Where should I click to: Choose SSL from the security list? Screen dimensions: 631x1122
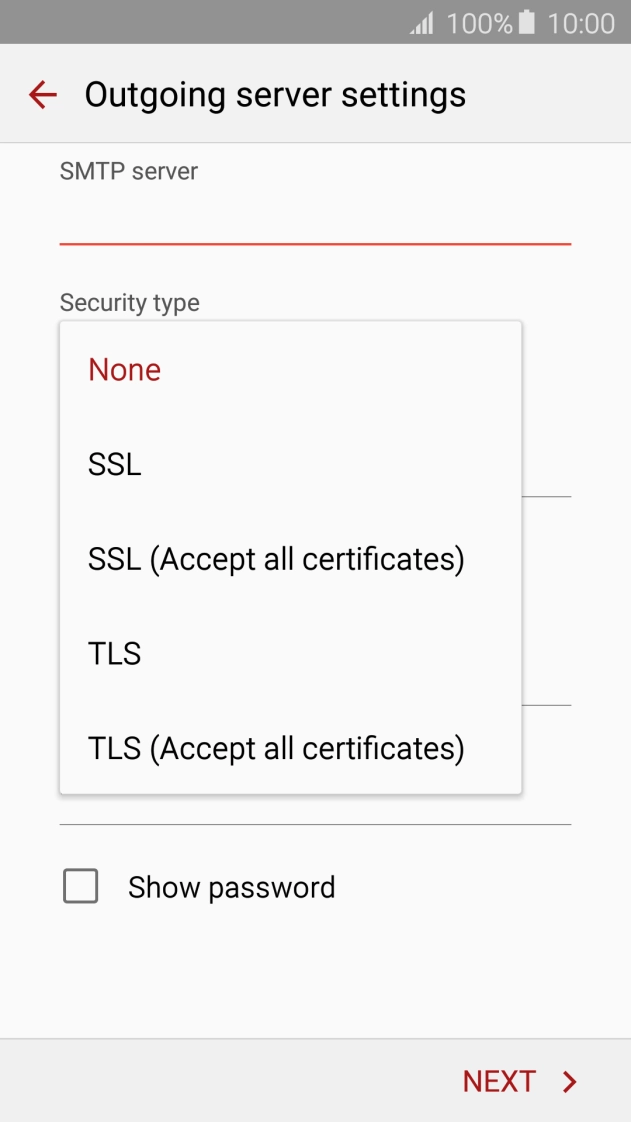click(x=113, y=463)
